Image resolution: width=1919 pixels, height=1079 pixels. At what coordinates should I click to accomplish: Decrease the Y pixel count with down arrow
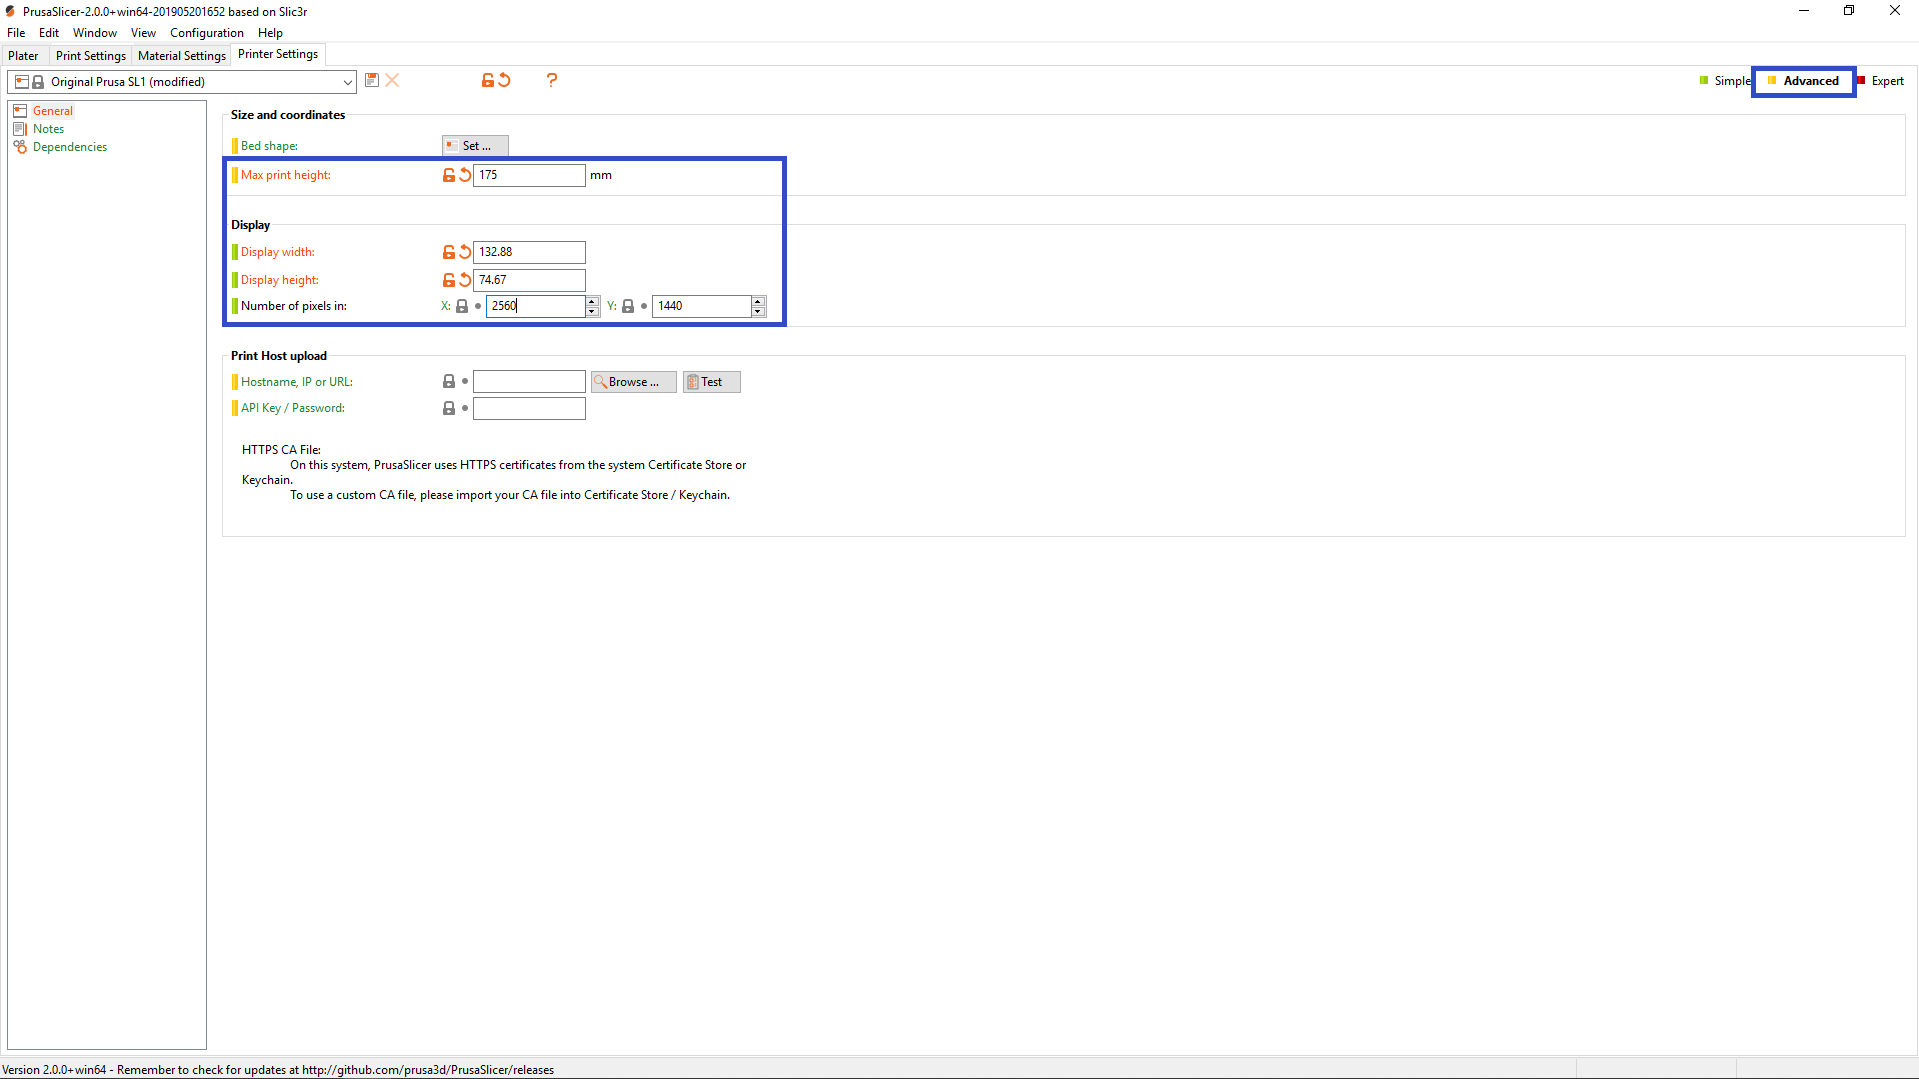tap(758, 312)
